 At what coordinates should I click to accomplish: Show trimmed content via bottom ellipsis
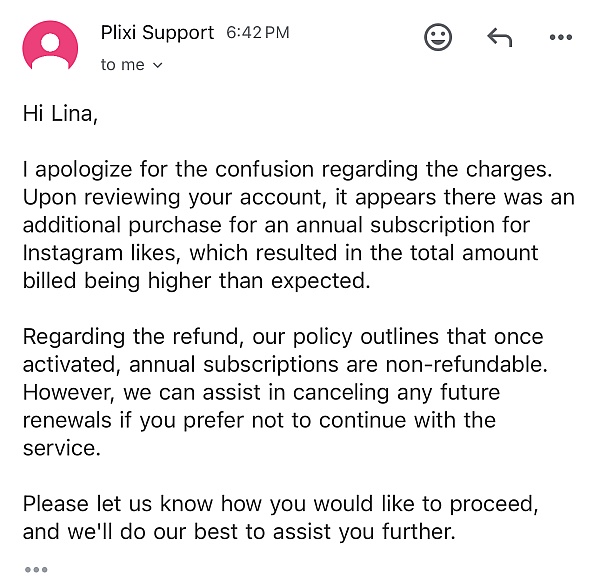(36, 569)
